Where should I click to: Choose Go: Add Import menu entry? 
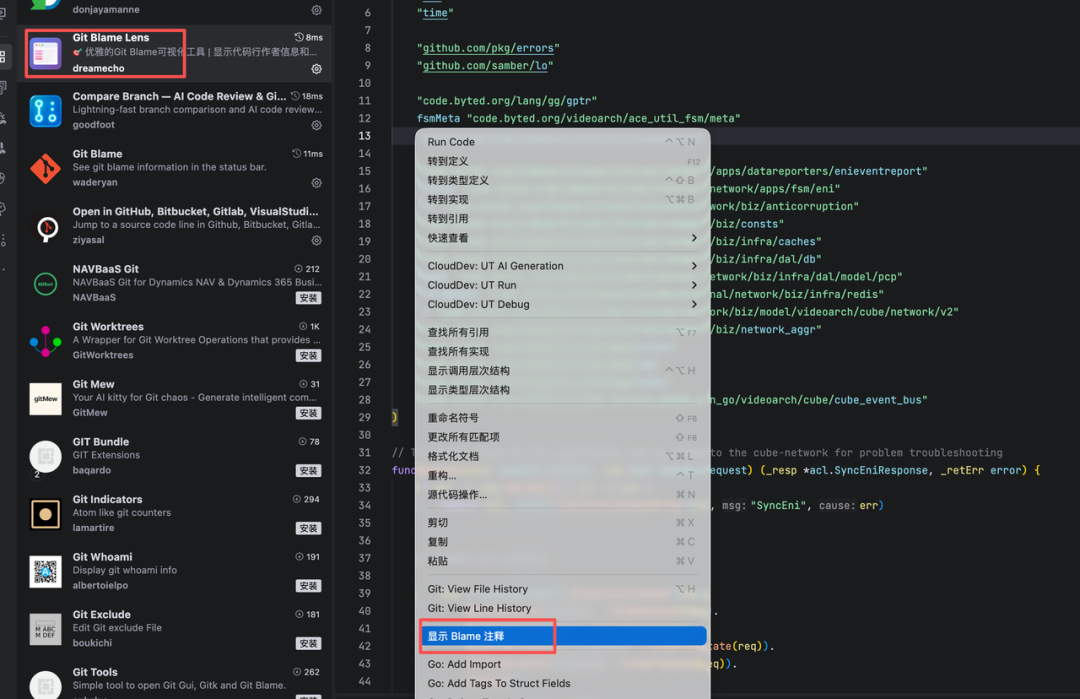[563, 665]
